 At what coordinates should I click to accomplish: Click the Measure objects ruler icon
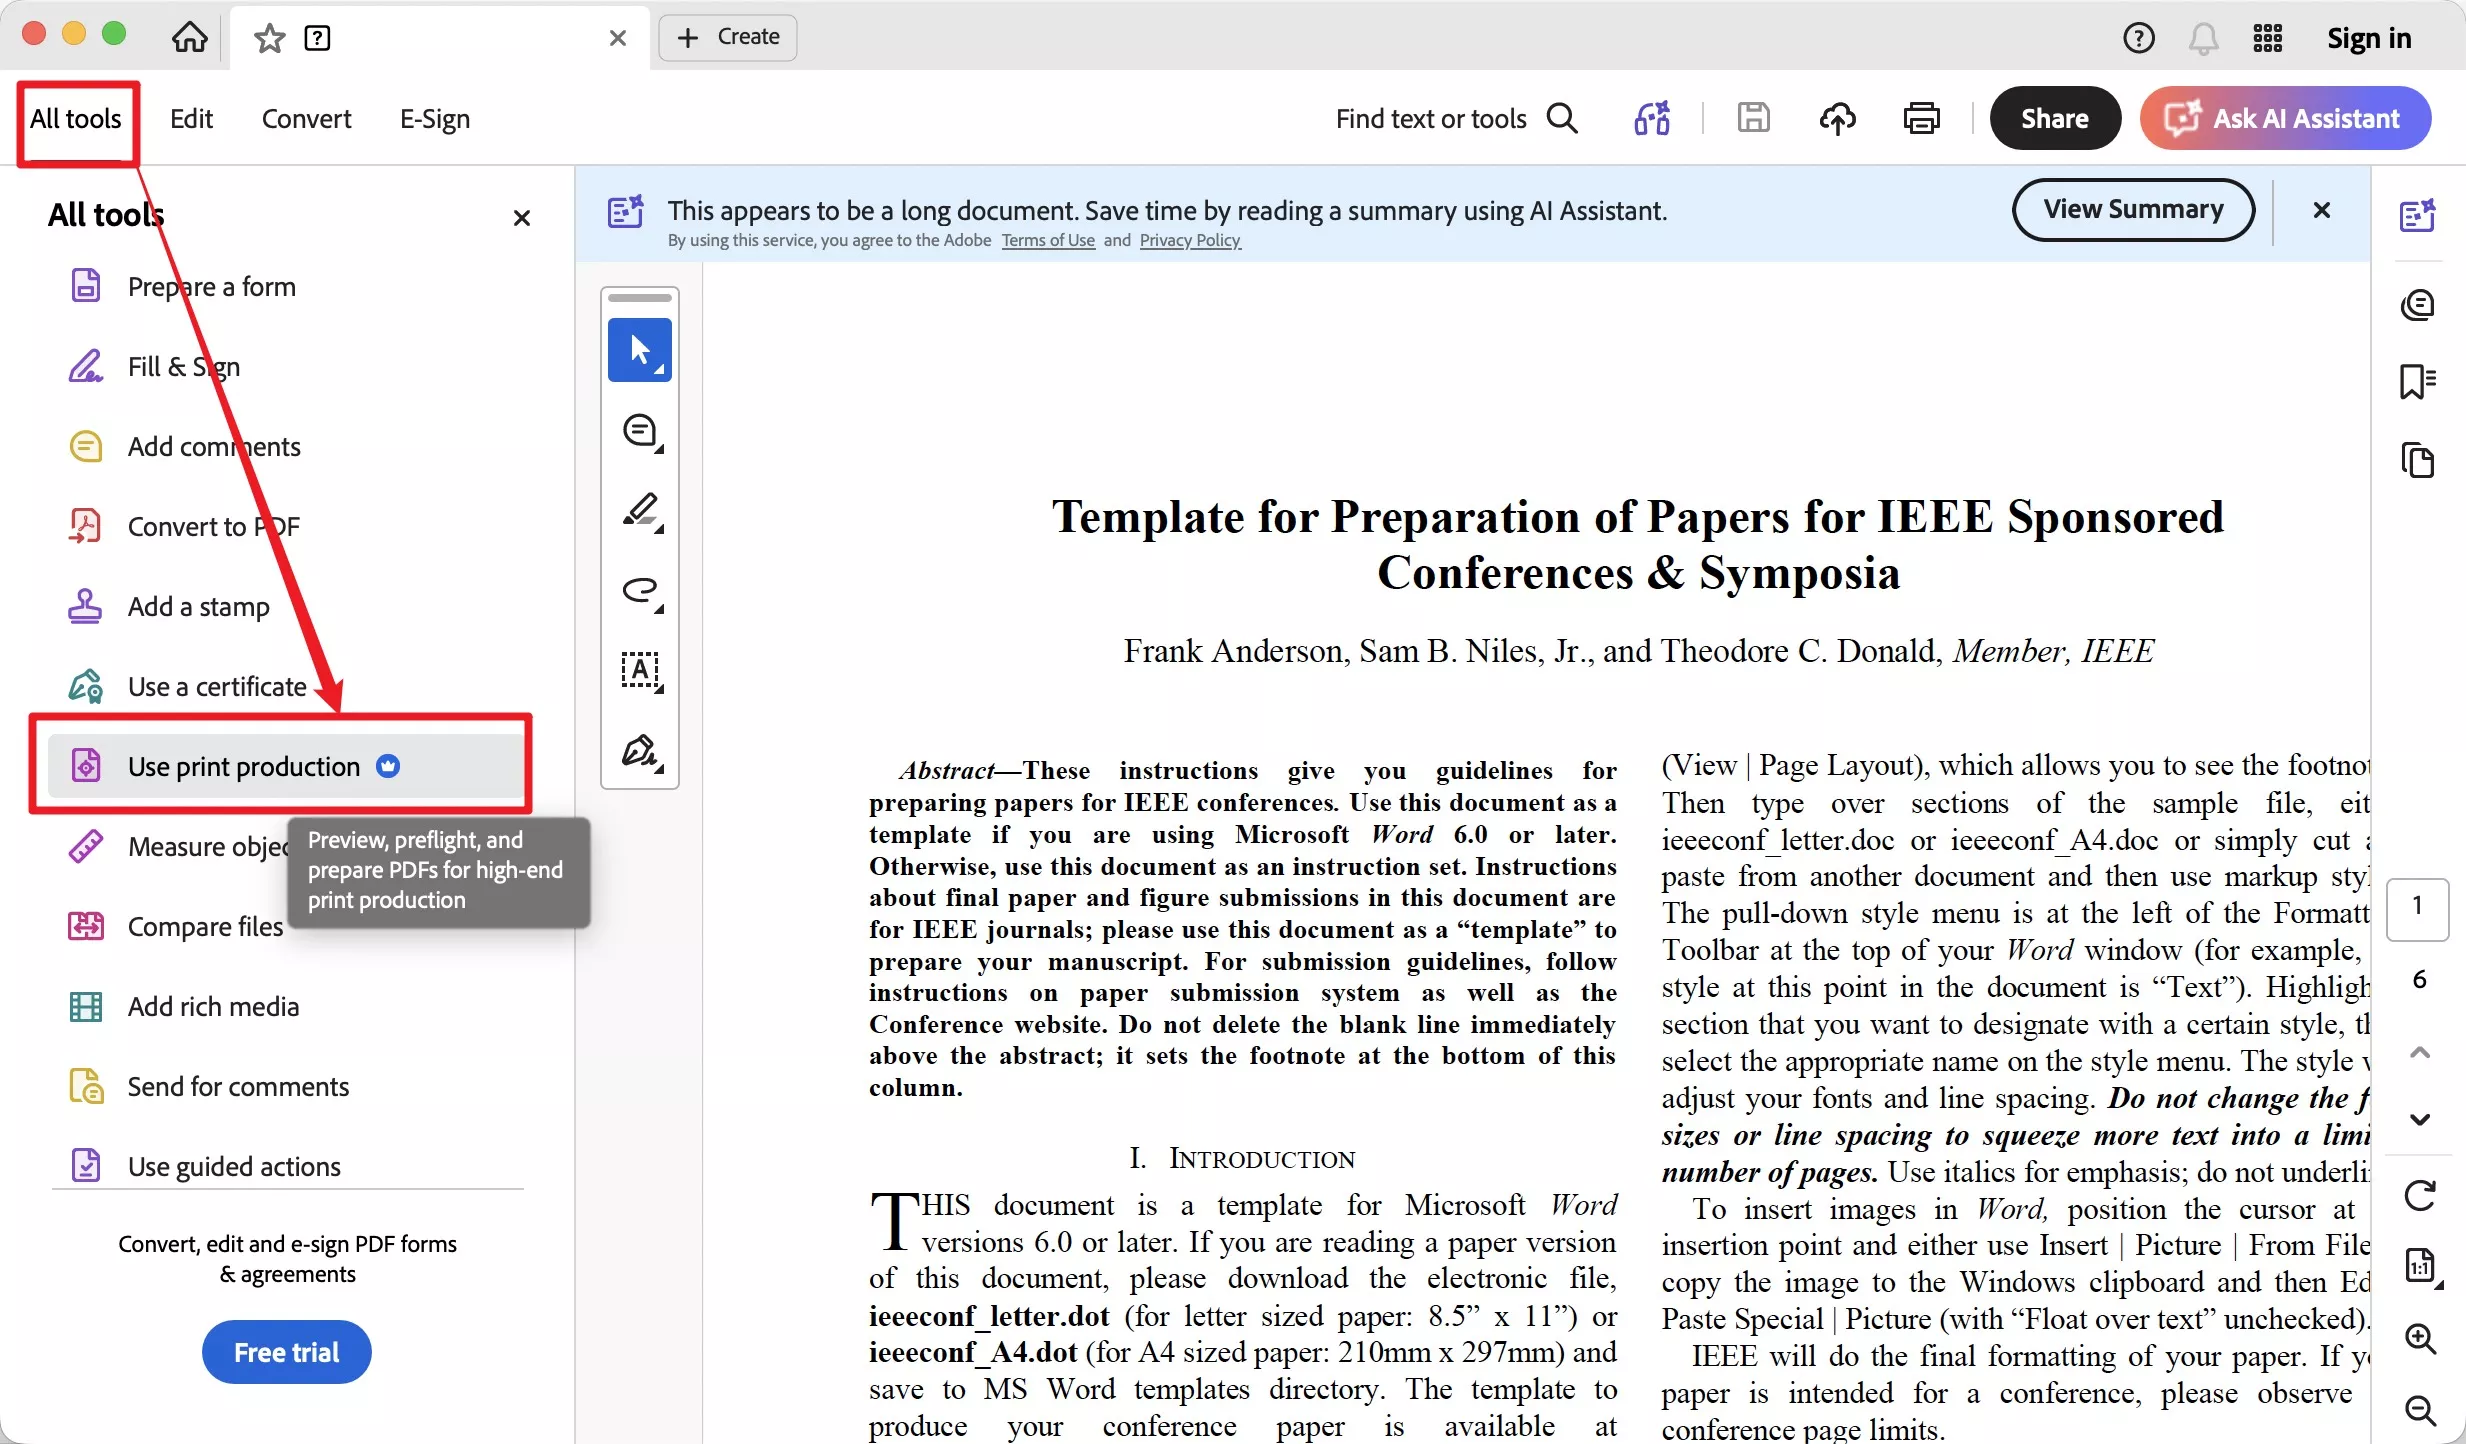pos(85,846)
